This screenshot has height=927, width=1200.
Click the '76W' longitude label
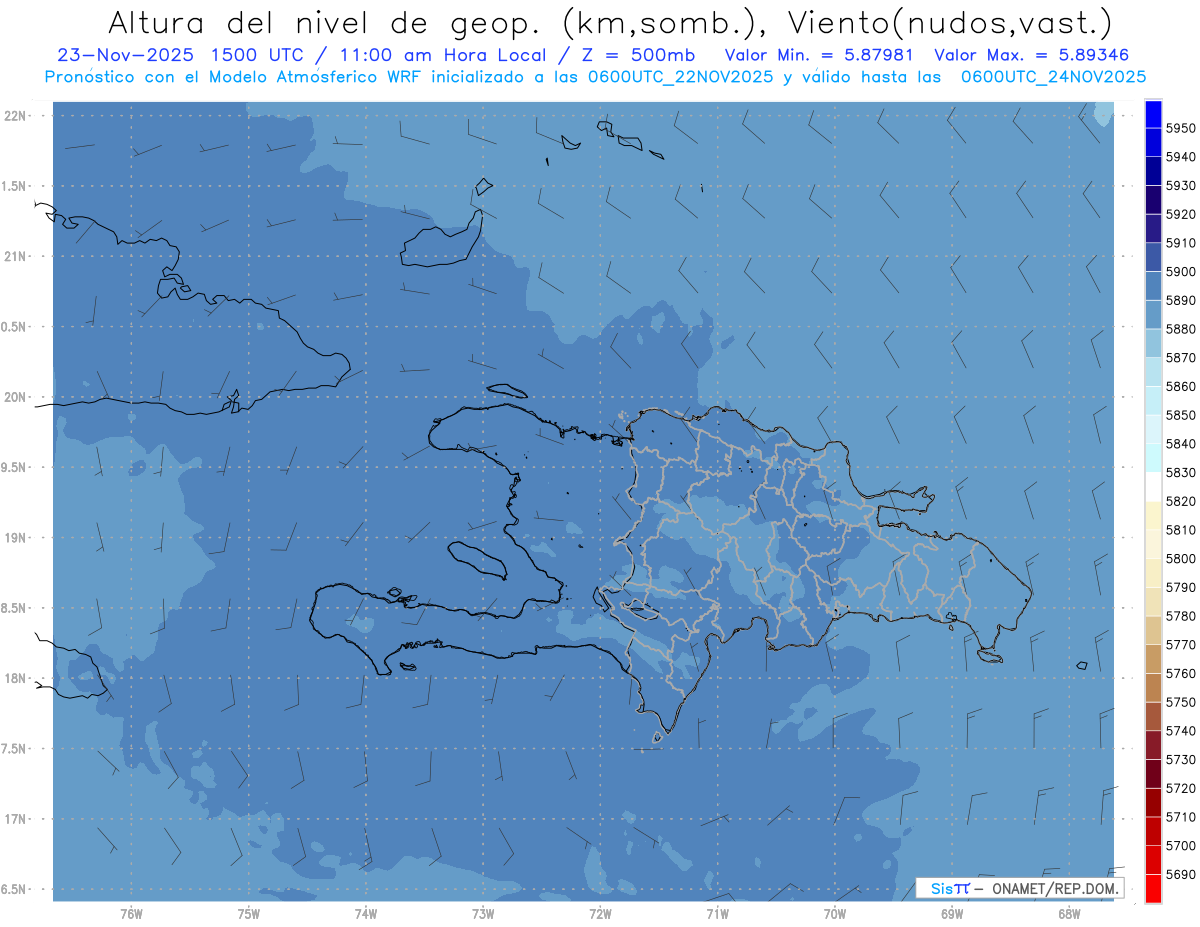pos(131,914)
